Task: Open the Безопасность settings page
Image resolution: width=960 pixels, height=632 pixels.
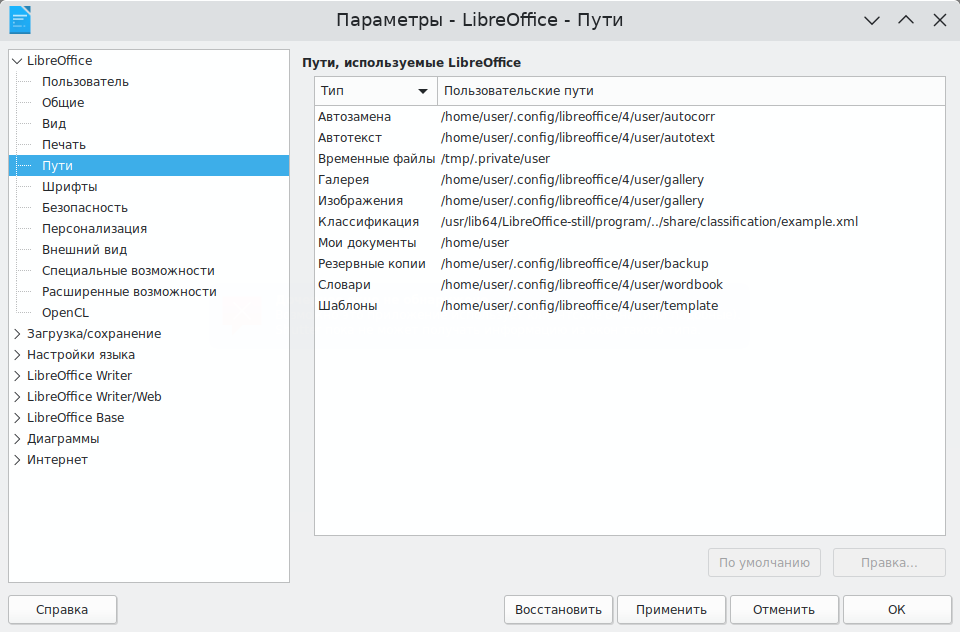Action: (84, 208)
